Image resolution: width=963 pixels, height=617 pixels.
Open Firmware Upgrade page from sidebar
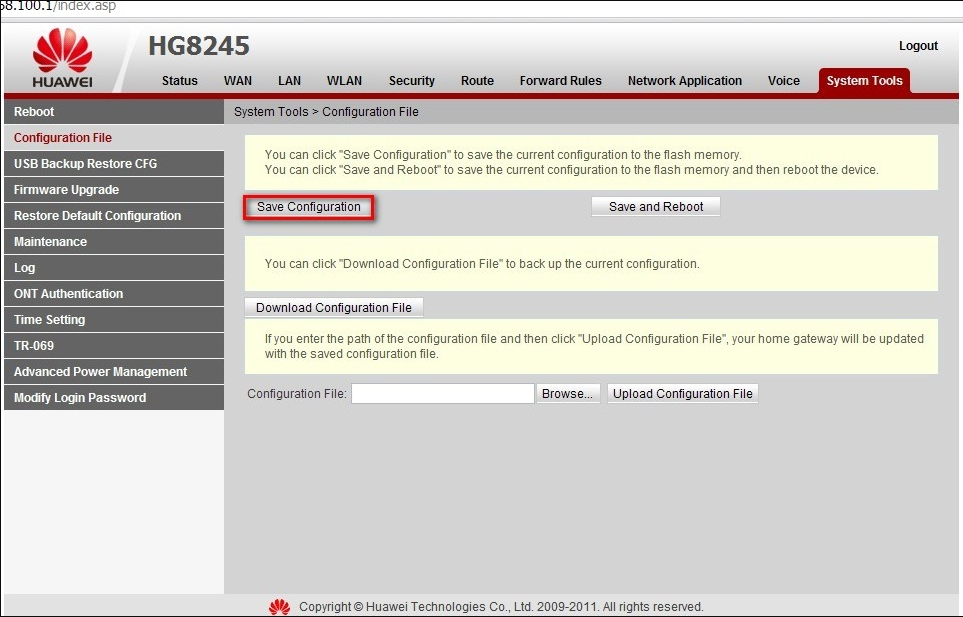tap(66, 190)
